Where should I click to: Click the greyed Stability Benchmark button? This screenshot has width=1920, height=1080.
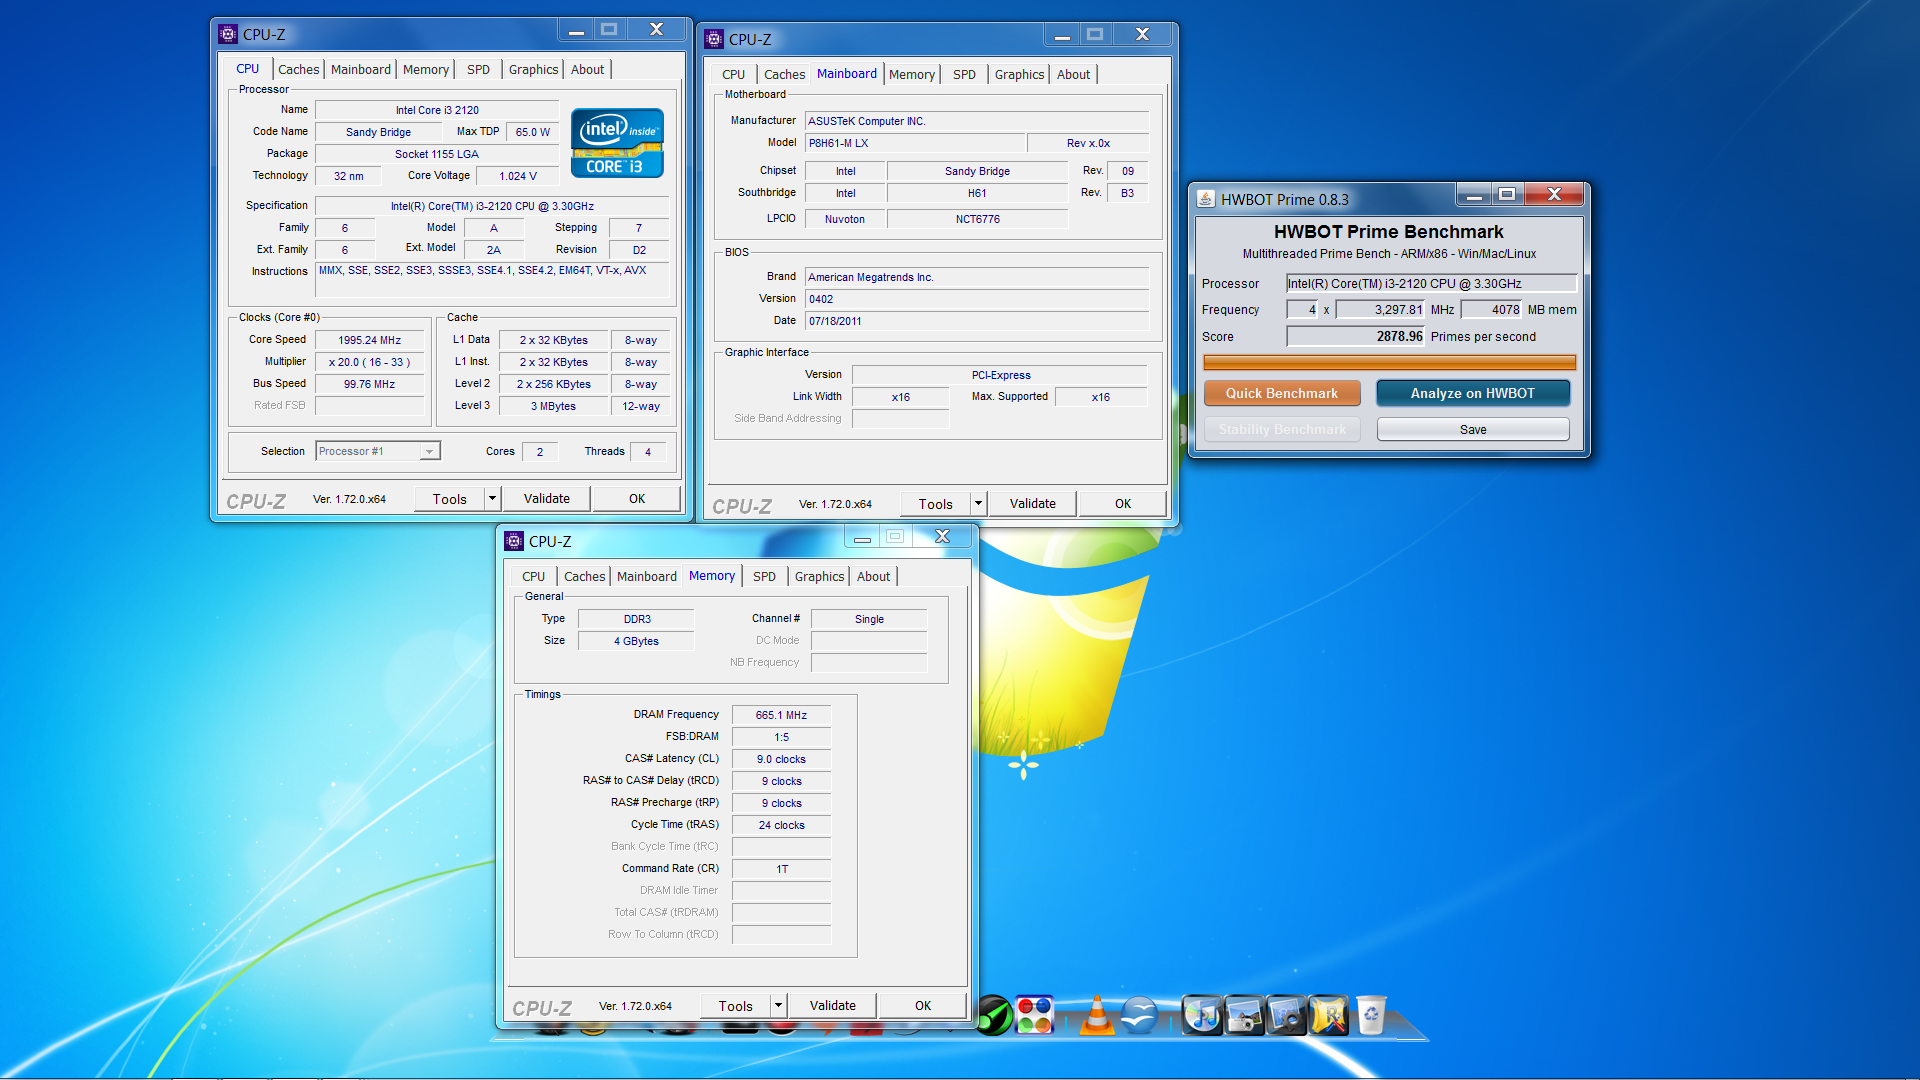(1282, 429)
